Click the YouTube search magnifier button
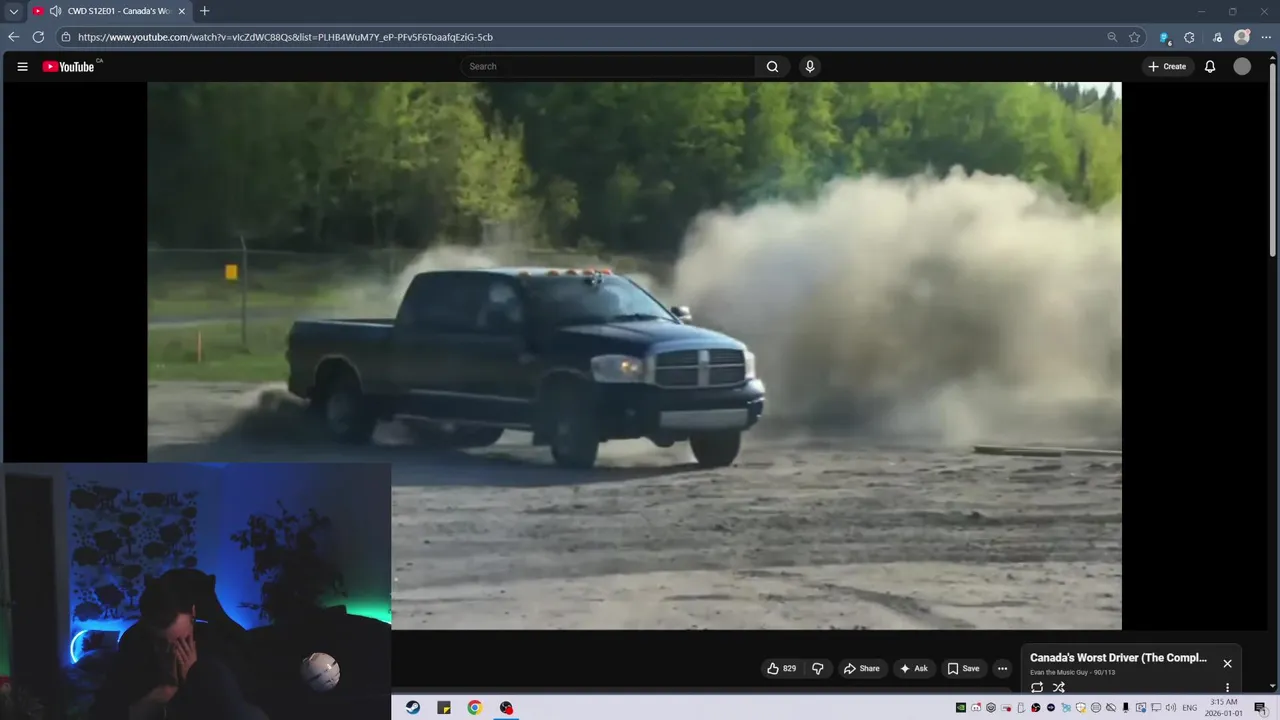 [772, 67]
